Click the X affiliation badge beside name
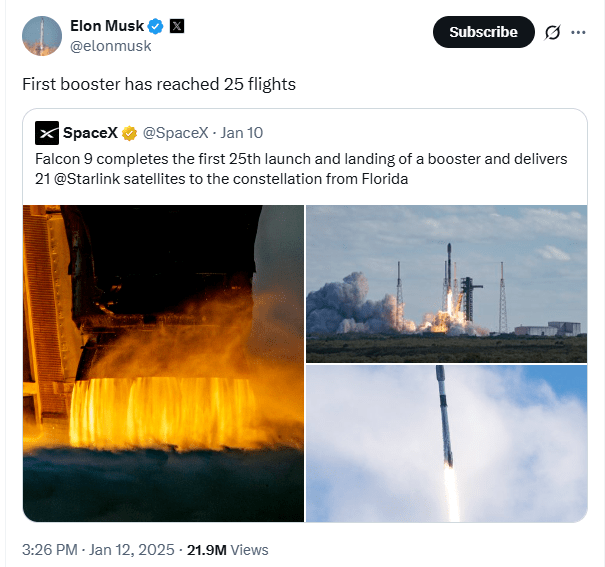The width and height of the screenshot is (605, 567). (x=177, y=26)
